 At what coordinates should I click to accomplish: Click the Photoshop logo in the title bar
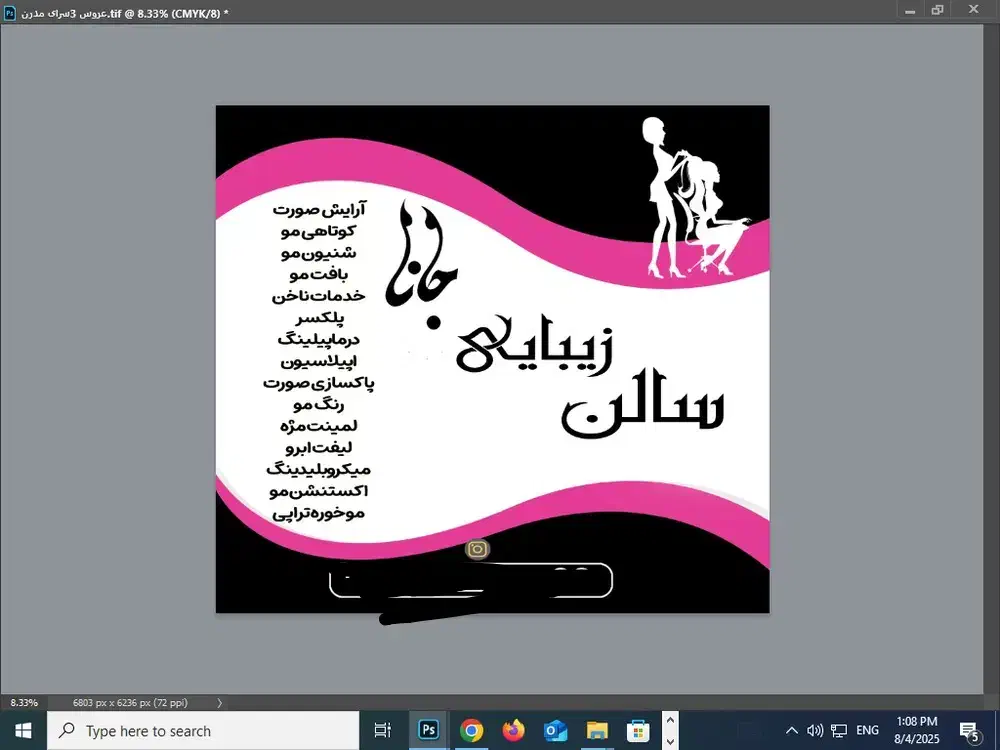point(10,10)
